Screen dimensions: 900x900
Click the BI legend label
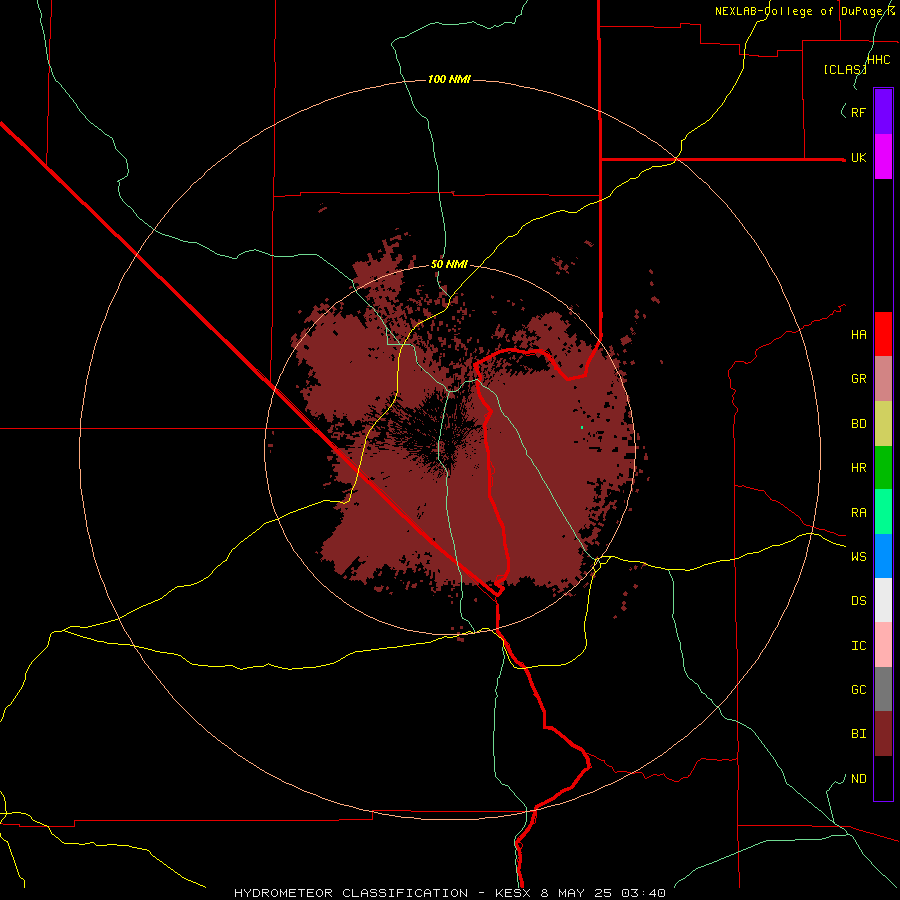tap(858, 734)
